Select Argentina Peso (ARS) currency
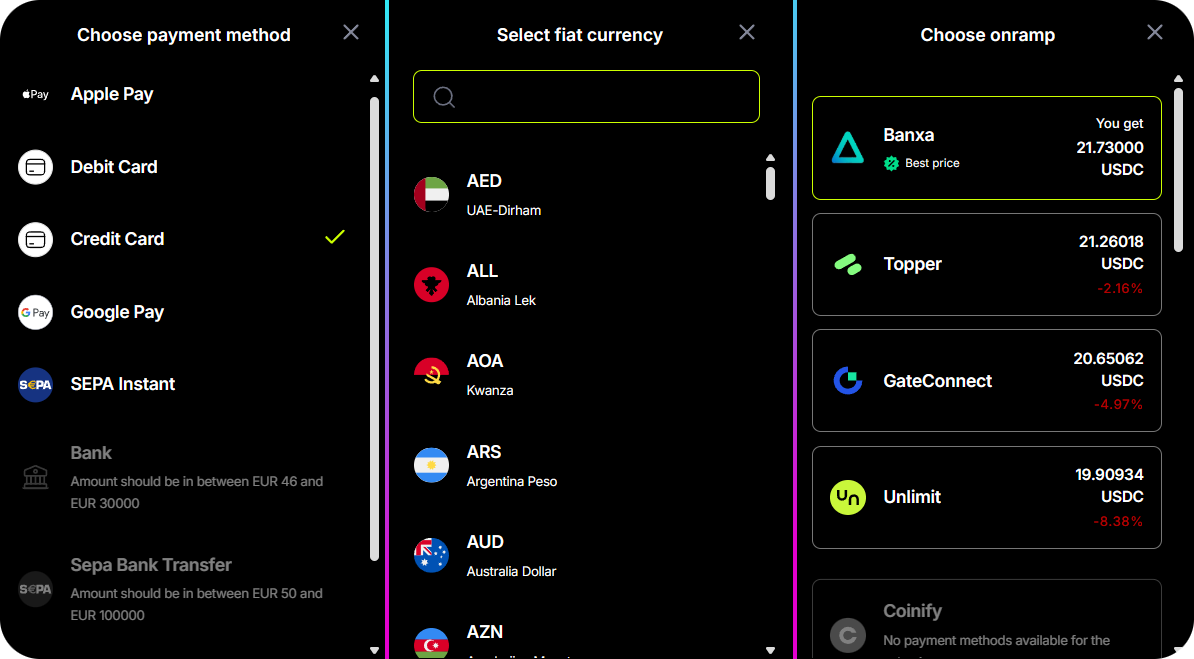 512,465
